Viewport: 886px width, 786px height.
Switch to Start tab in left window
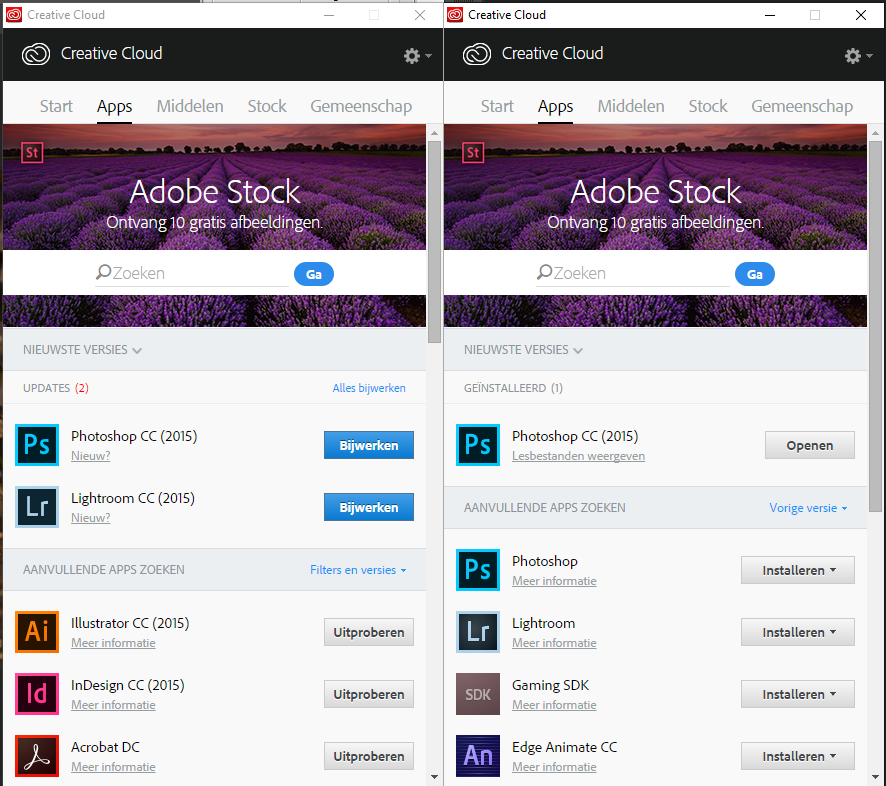56,106
